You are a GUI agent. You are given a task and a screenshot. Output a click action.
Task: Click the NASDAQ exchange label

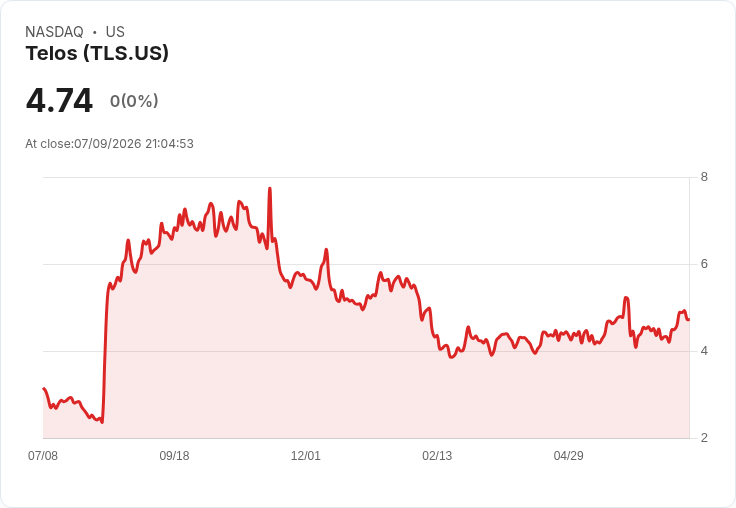pos(54,32)
